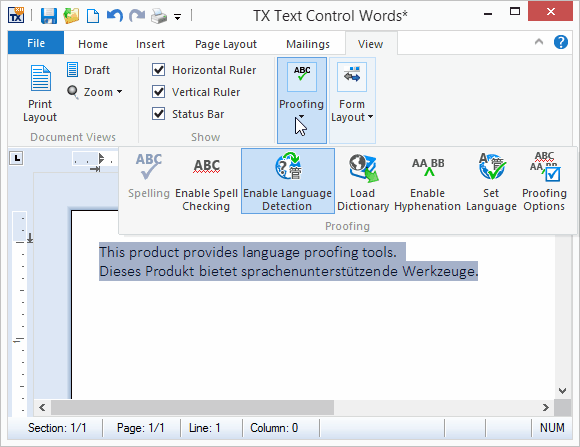
Task: Select the View ribbon tab
Action: [371, 44]
